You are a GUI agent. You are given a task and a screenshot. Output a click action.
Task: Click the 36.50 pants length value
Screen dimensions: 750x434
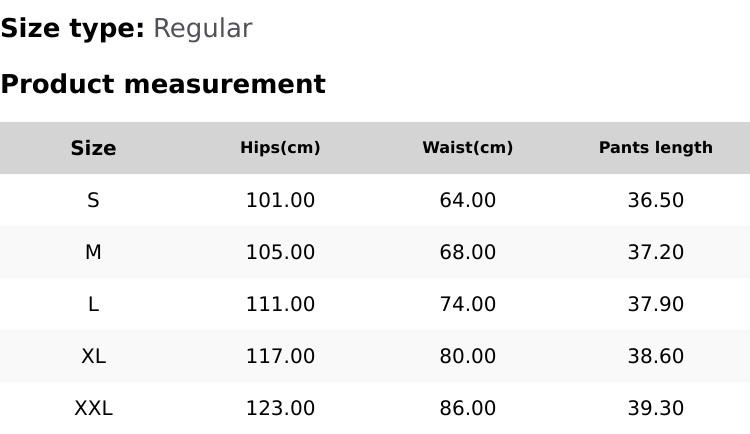click(x=655, y=200)
